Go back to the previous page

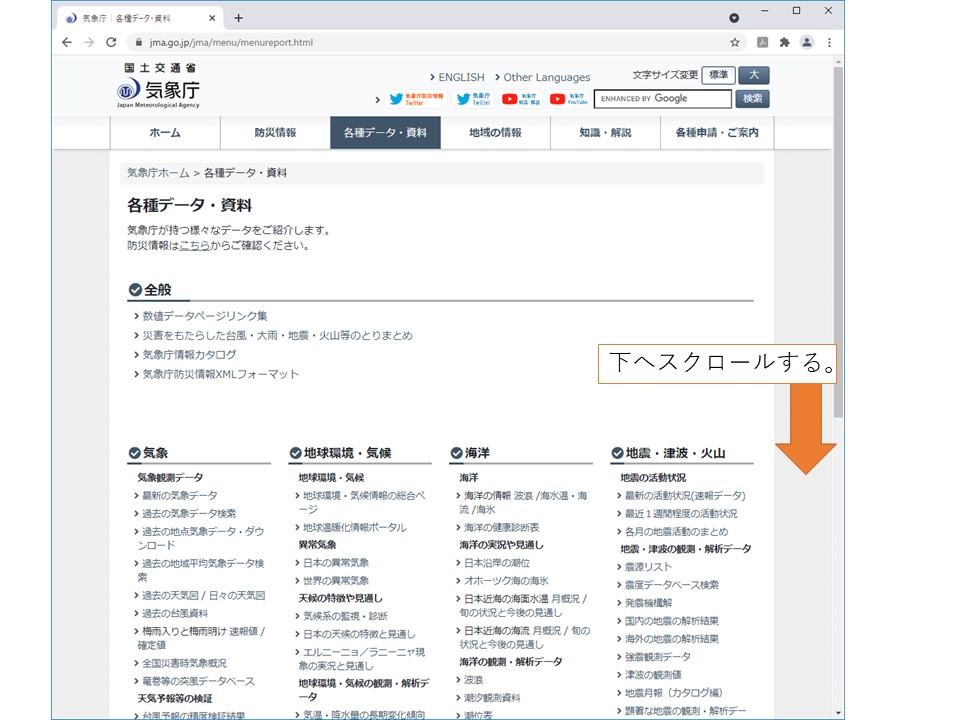(67, 42)
